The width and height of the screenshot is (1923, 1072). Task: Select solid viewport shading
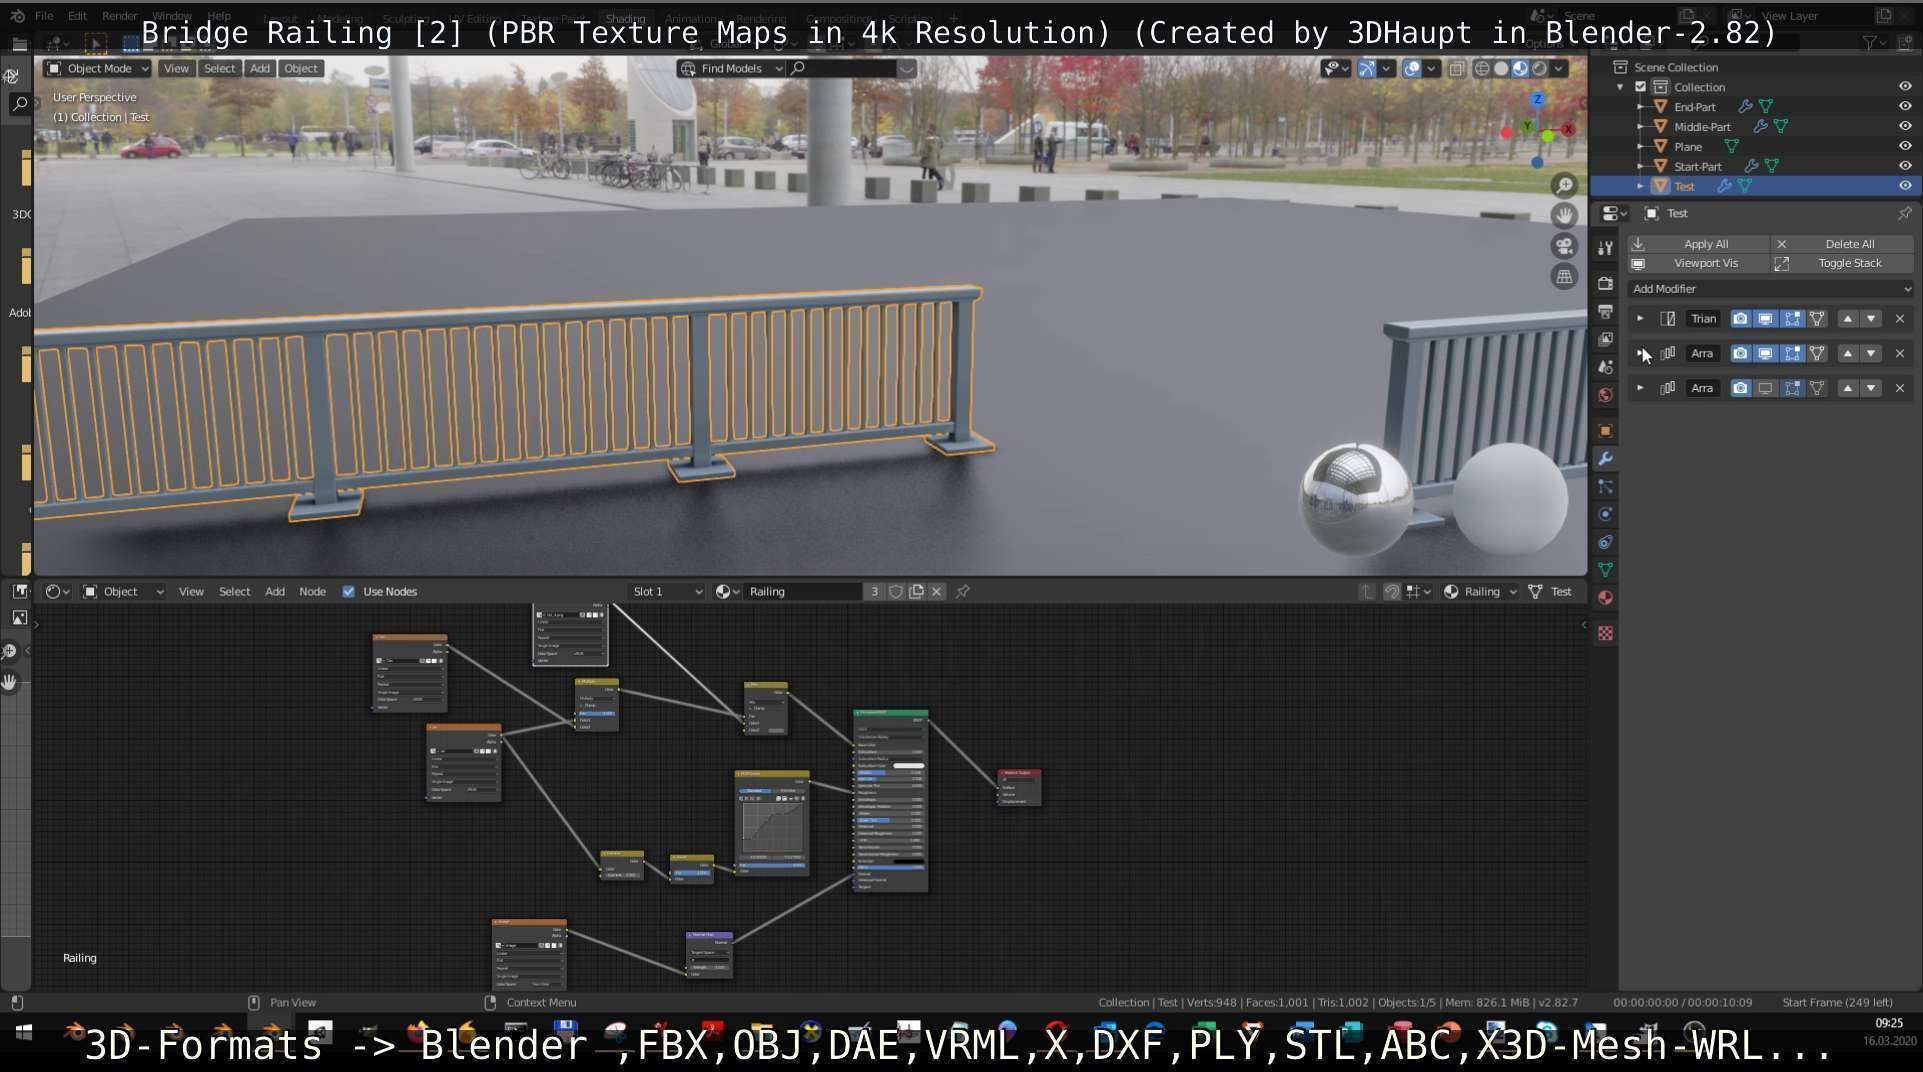[1501, 68]
